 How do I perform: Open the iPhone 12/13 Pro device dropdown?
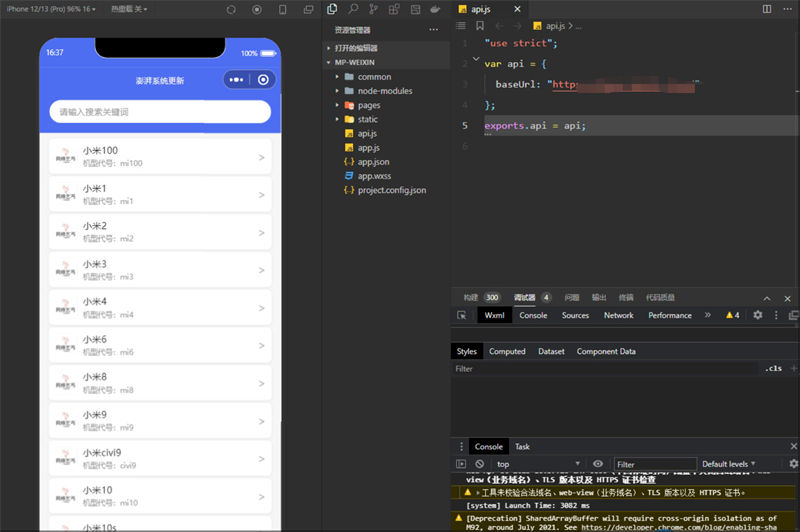51,9
